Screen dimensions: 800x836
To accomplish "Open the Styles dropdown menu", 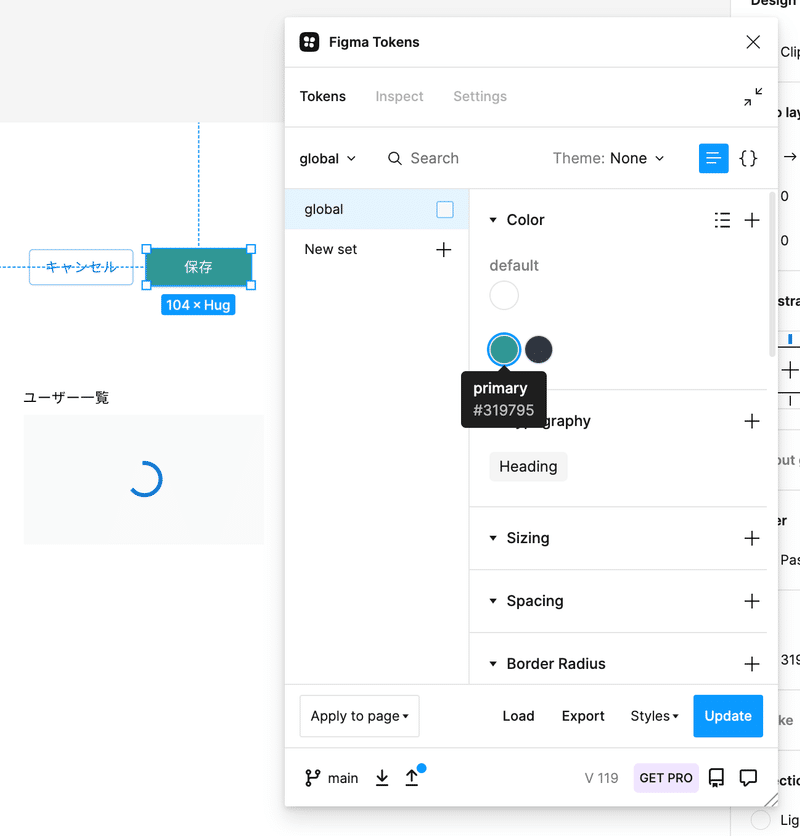I will (x=654, y=716).
